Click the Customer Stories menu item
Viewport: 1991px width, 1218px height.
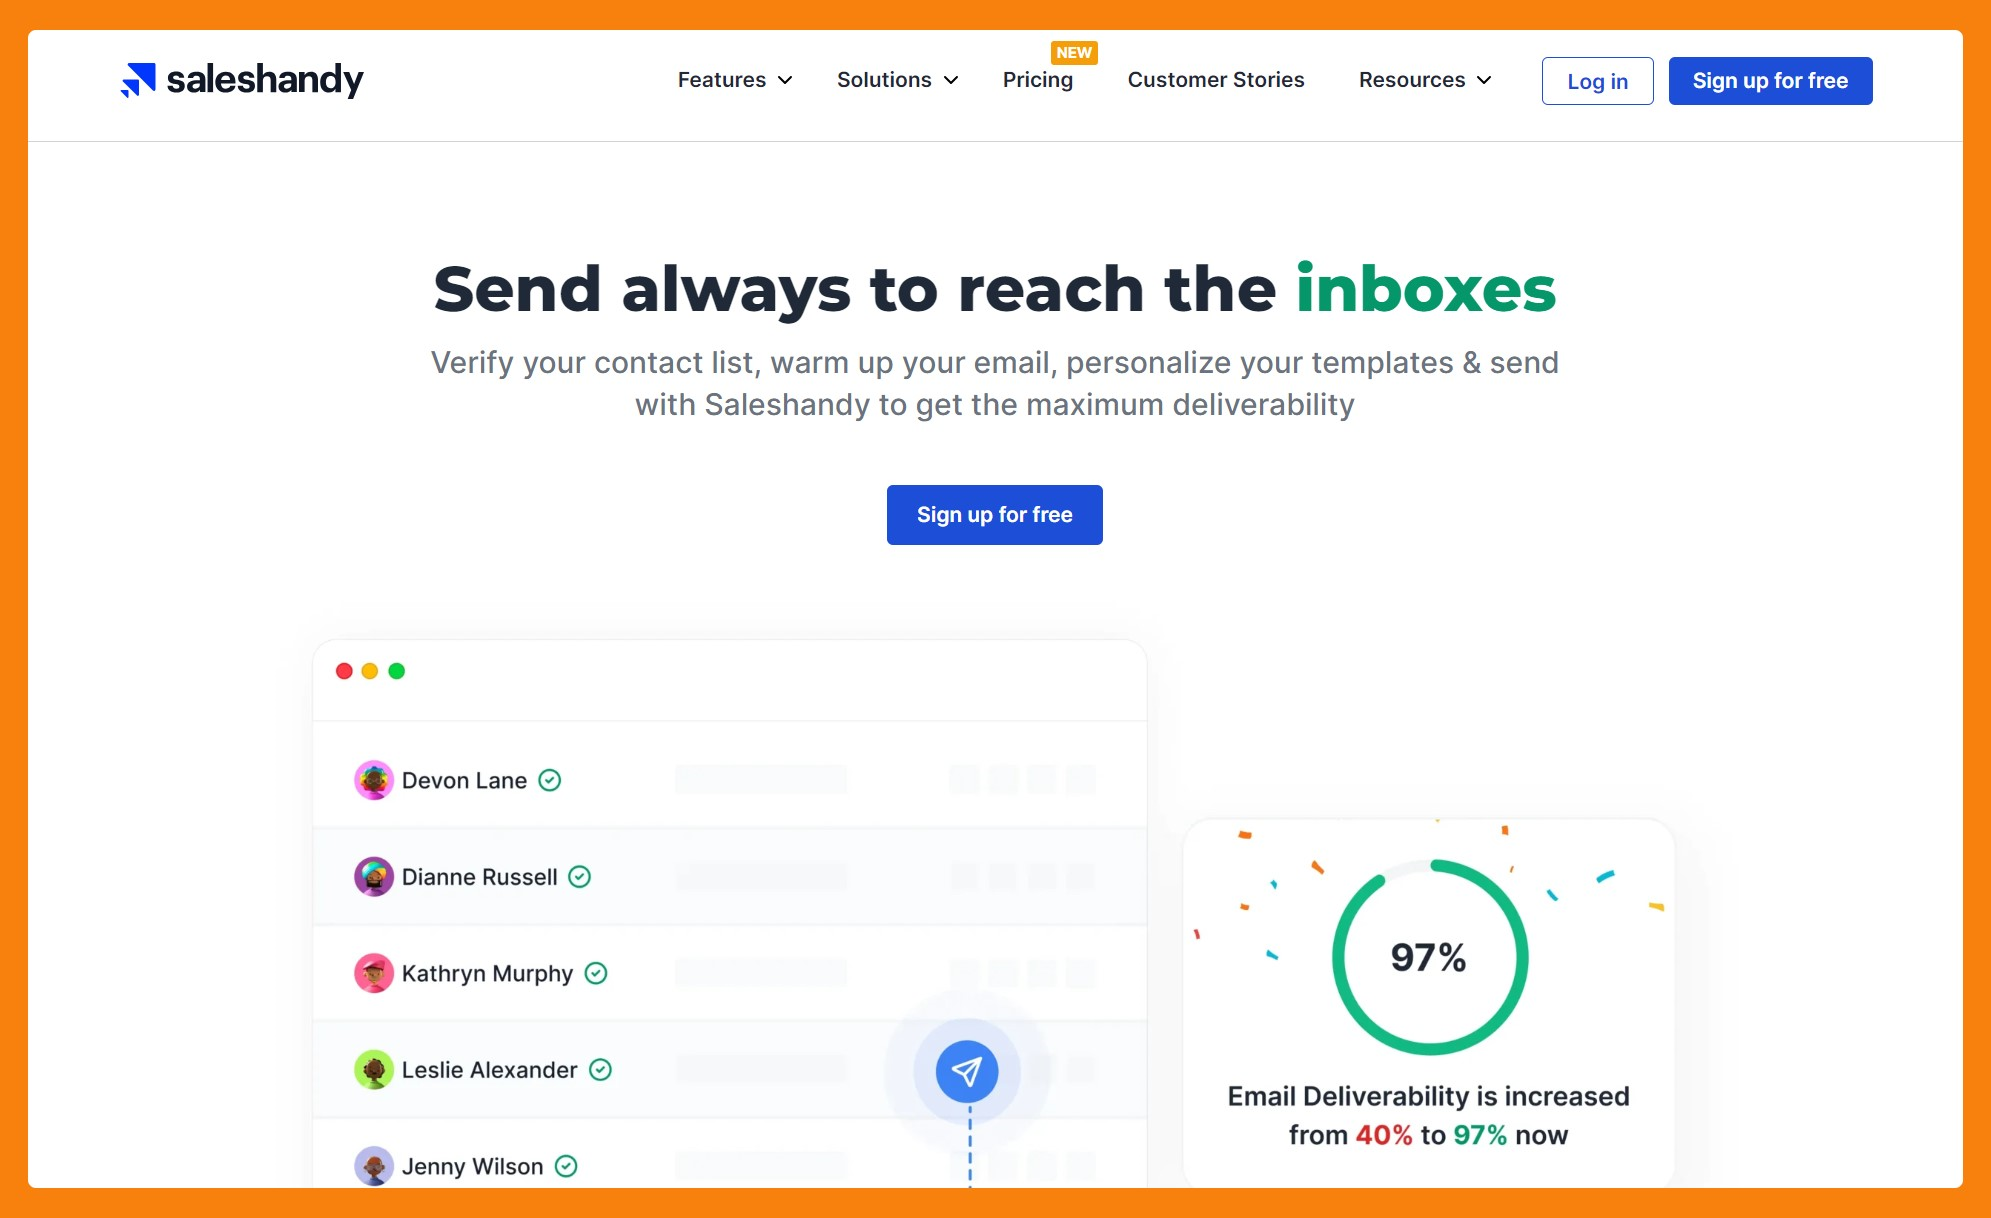(1216, 80)
